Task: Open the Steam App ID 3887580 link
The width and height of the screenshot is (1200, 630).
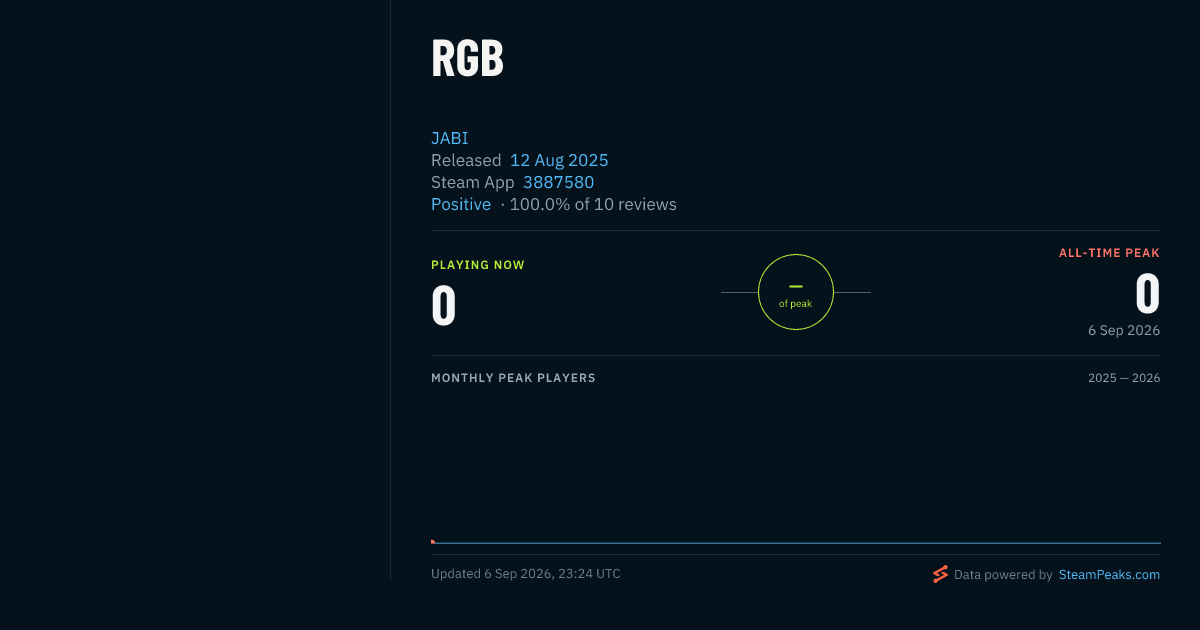Action: click(x=558, y=182)
